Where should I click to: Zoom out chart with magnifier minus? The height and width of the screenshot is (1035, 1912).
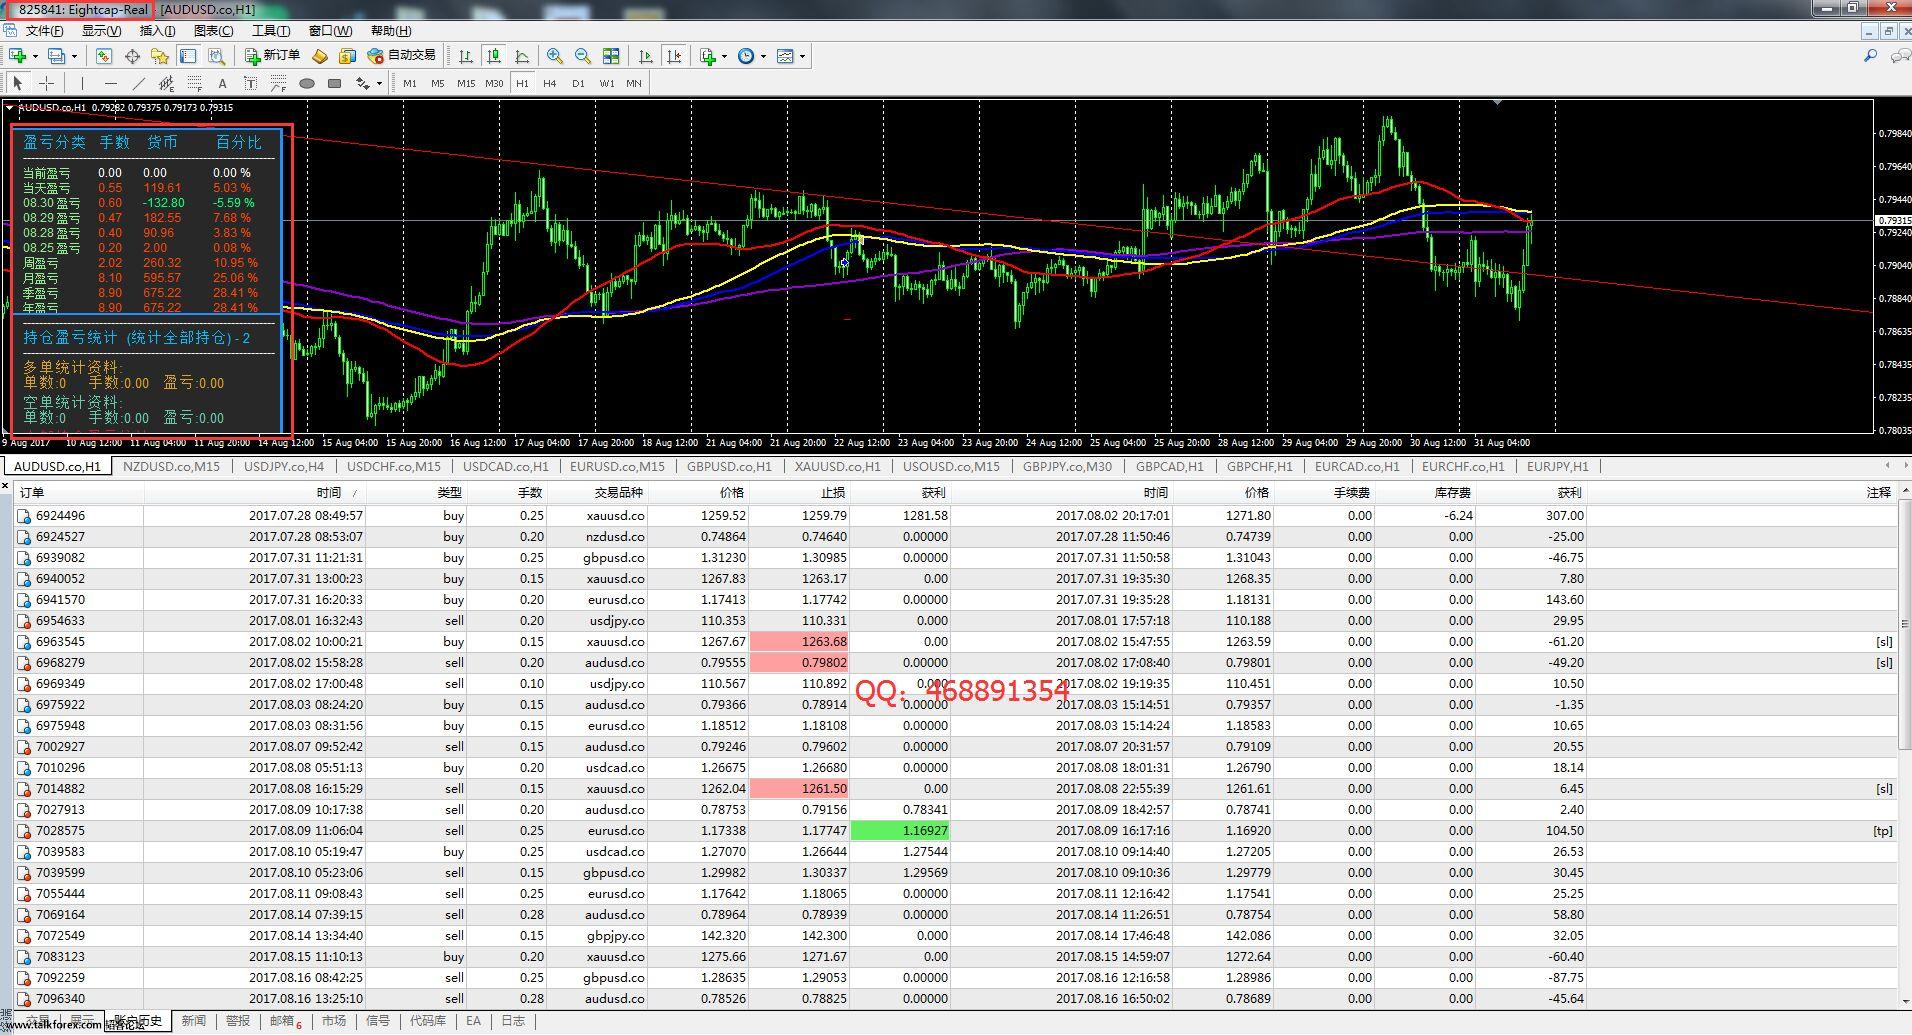pyautogui.click(x=583, y=56)
